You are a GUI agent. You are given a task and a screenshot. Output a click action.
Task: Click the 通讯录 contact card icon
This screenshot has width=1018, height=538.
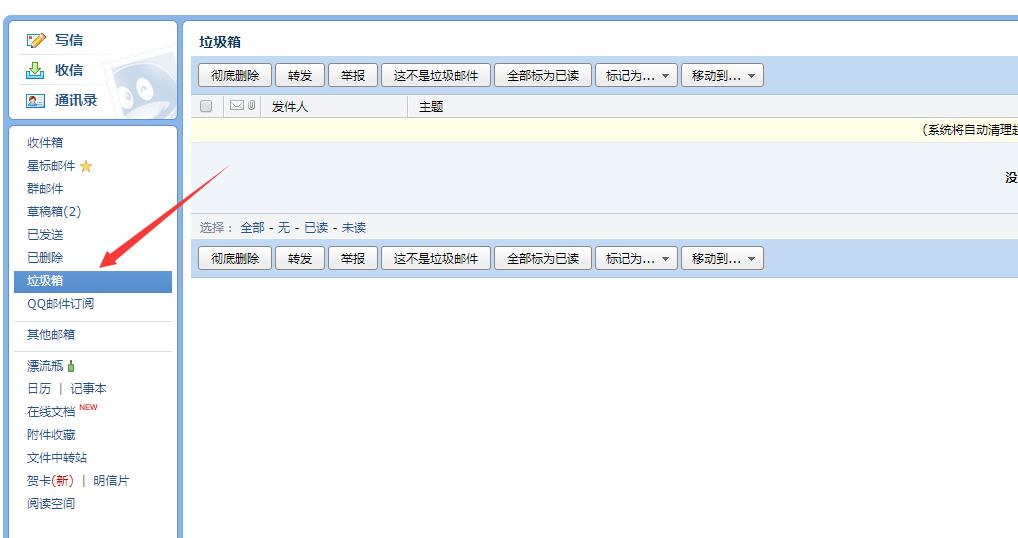pyautogui.click(x=35, y=101)
